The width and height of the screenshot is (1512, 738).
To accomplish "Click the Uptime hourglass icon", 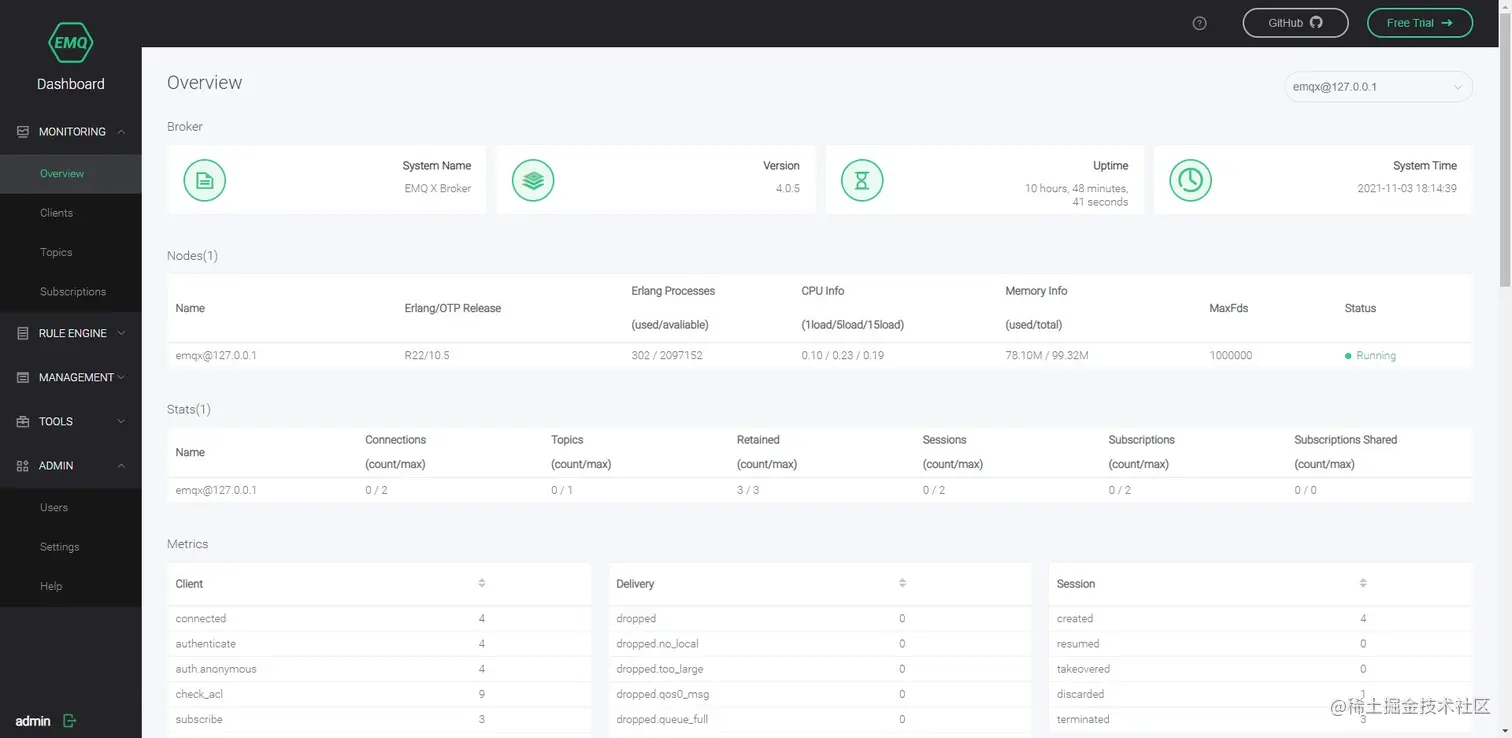I will point(862,180).
